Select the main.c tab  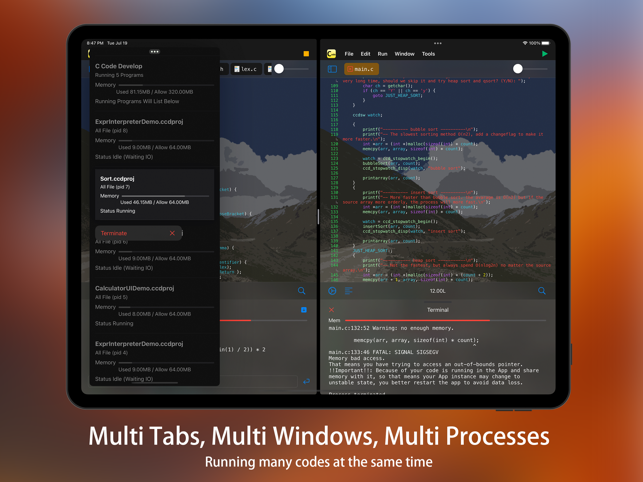pyautogui.click(x=361, y=69)
